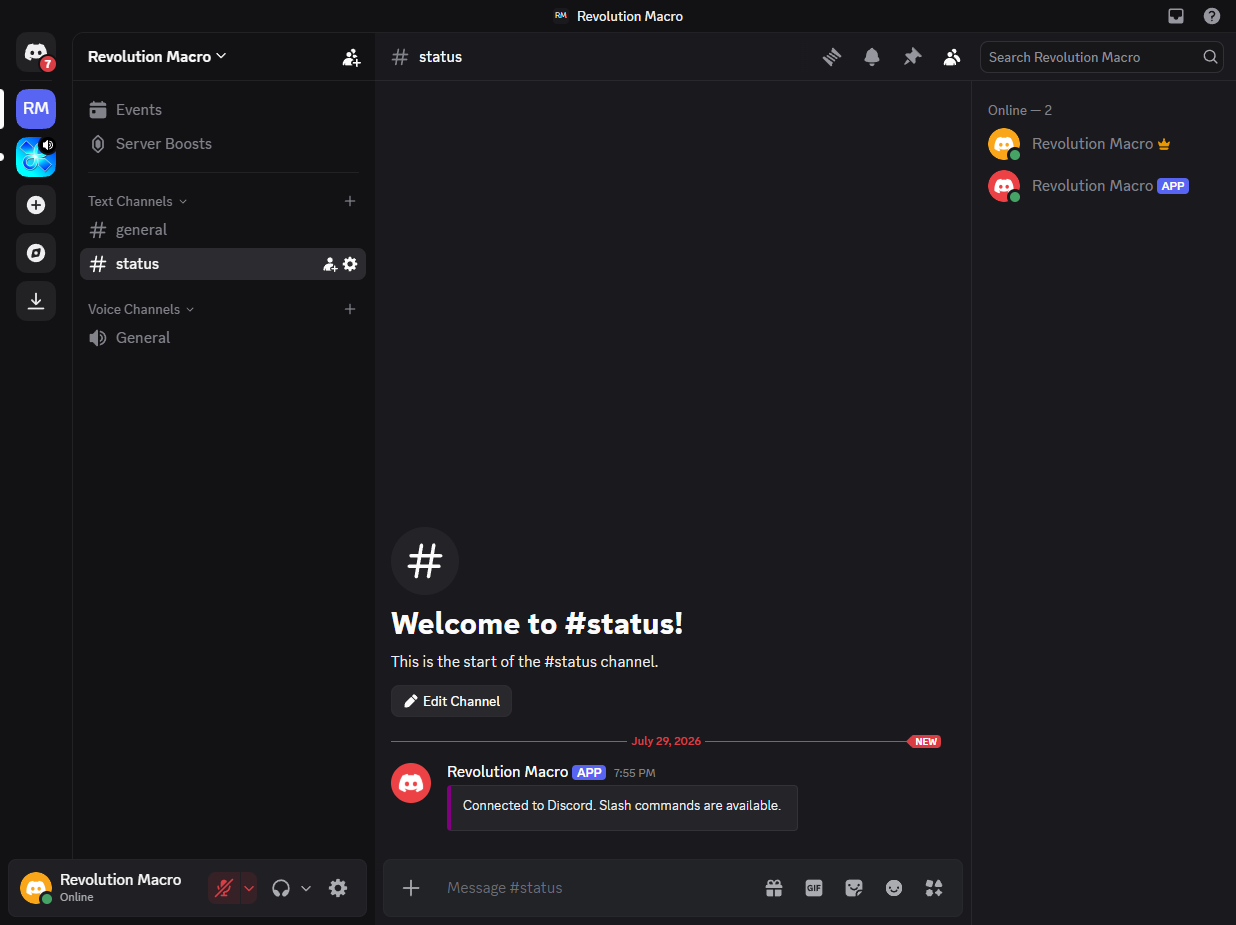Click status channel name in header
The width and height of the screenshot is (1236, 925).
point(440,57)
